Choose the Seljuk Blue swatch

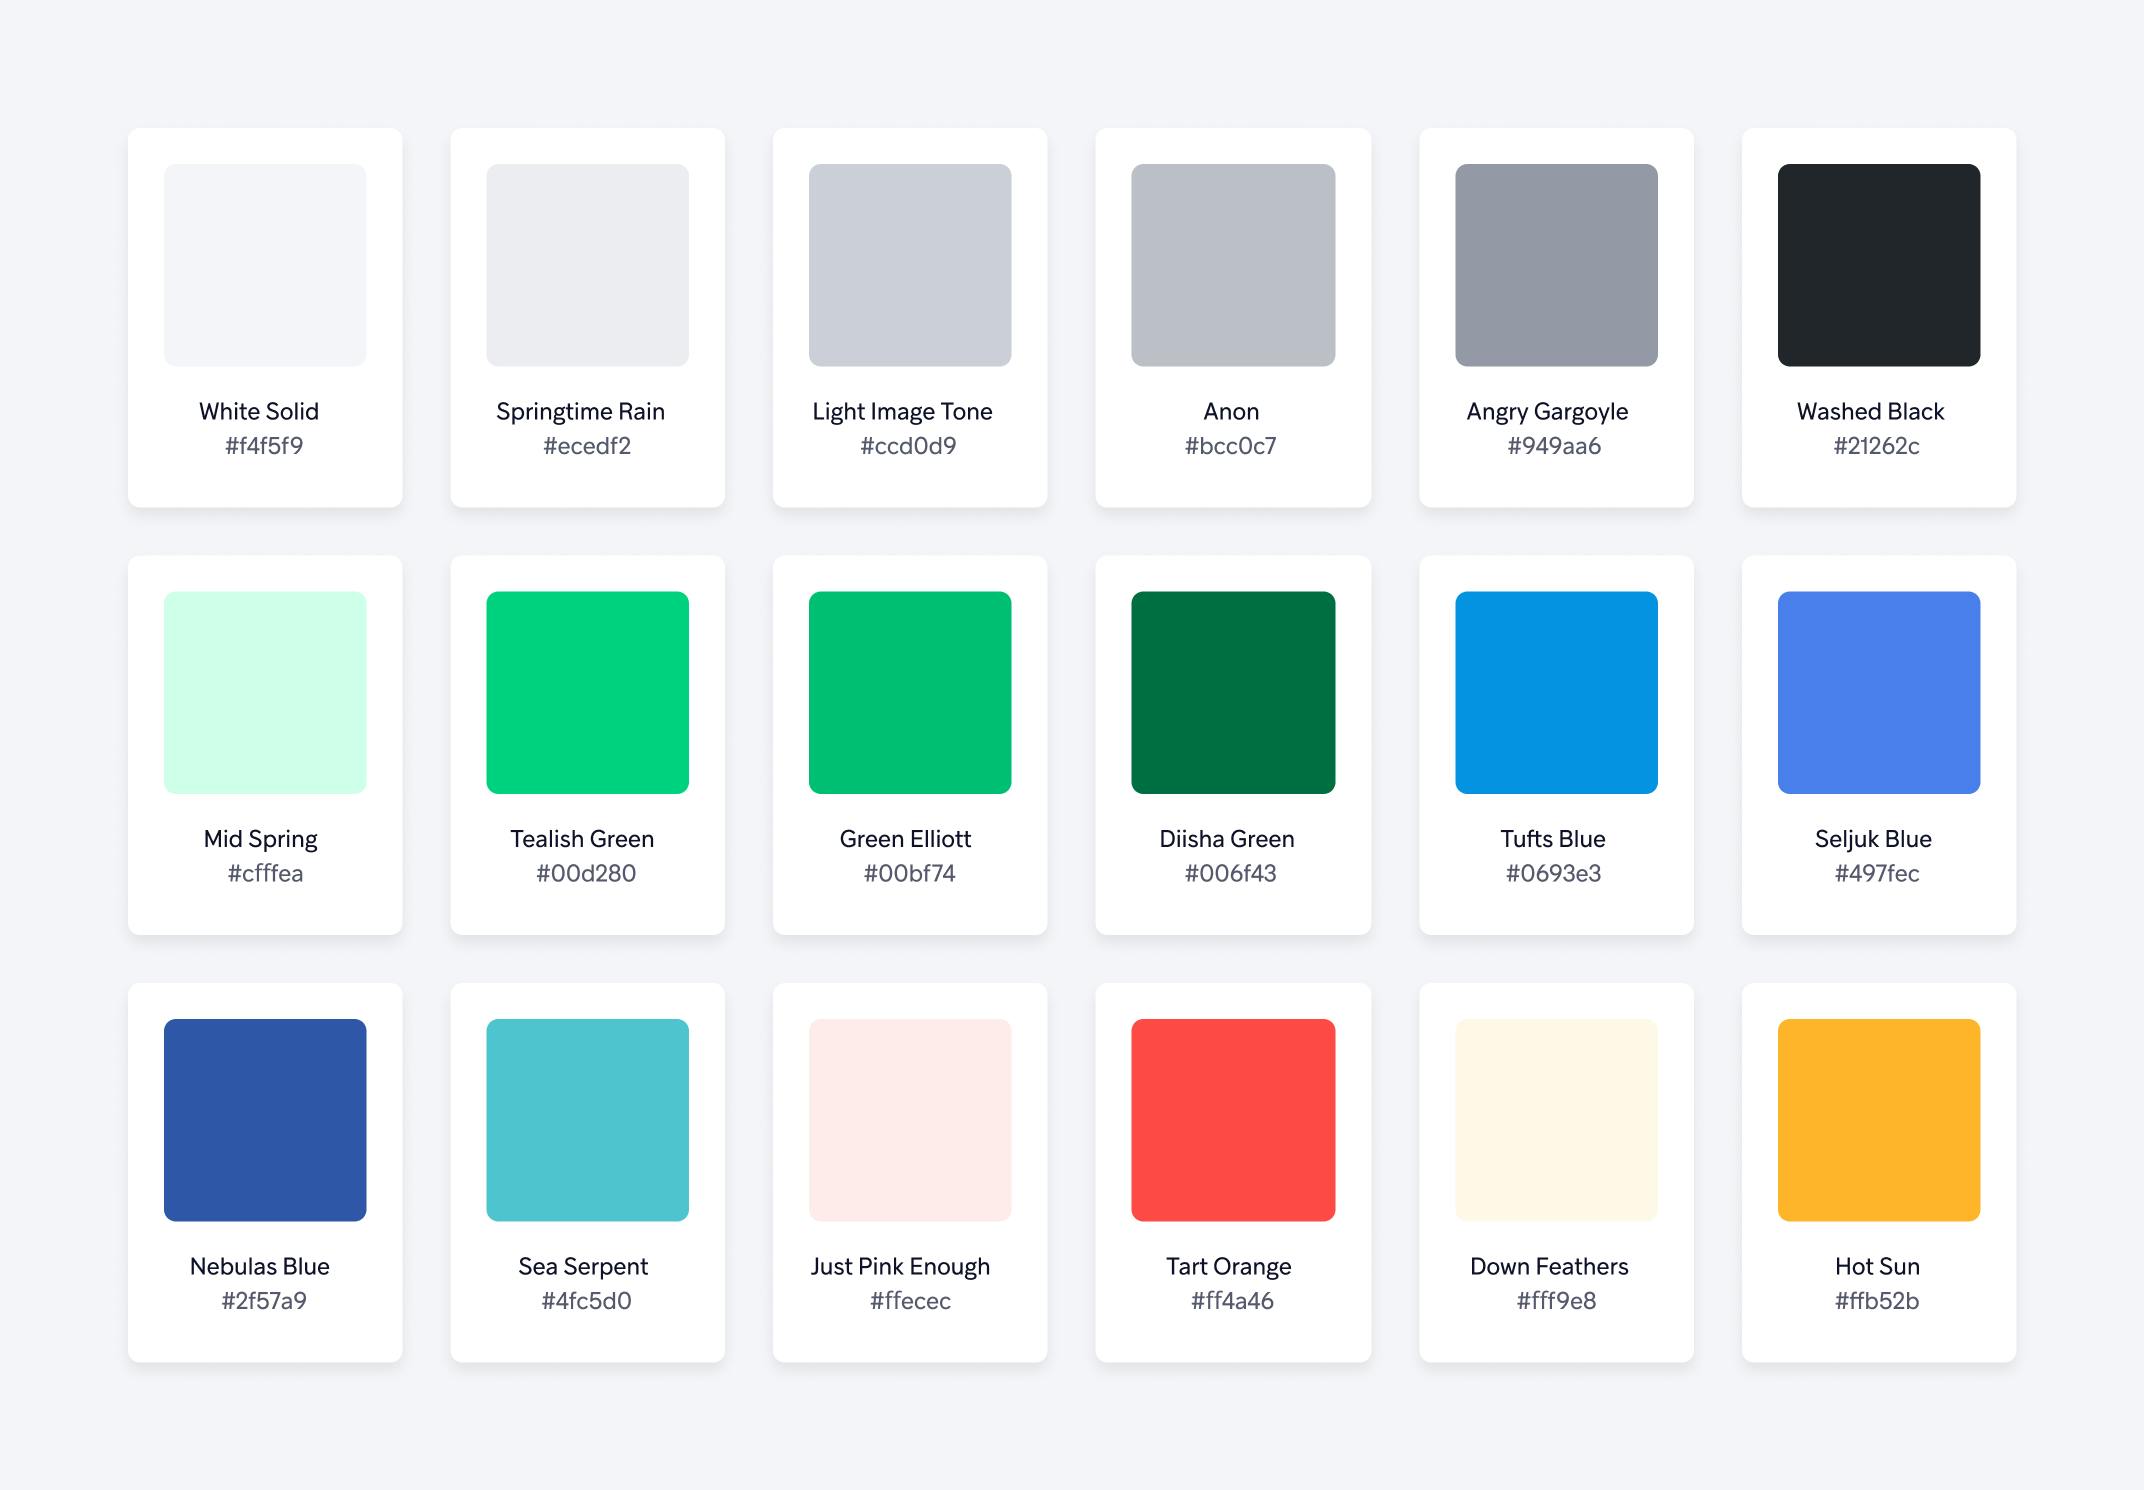(x=1878, y=692)
